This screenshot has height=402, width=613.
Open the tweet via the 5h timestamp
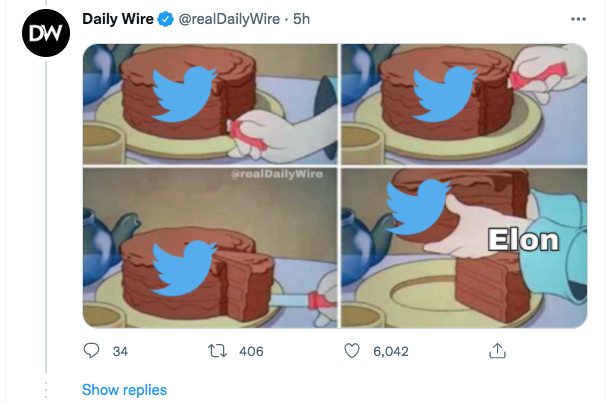tap(302, 21)
